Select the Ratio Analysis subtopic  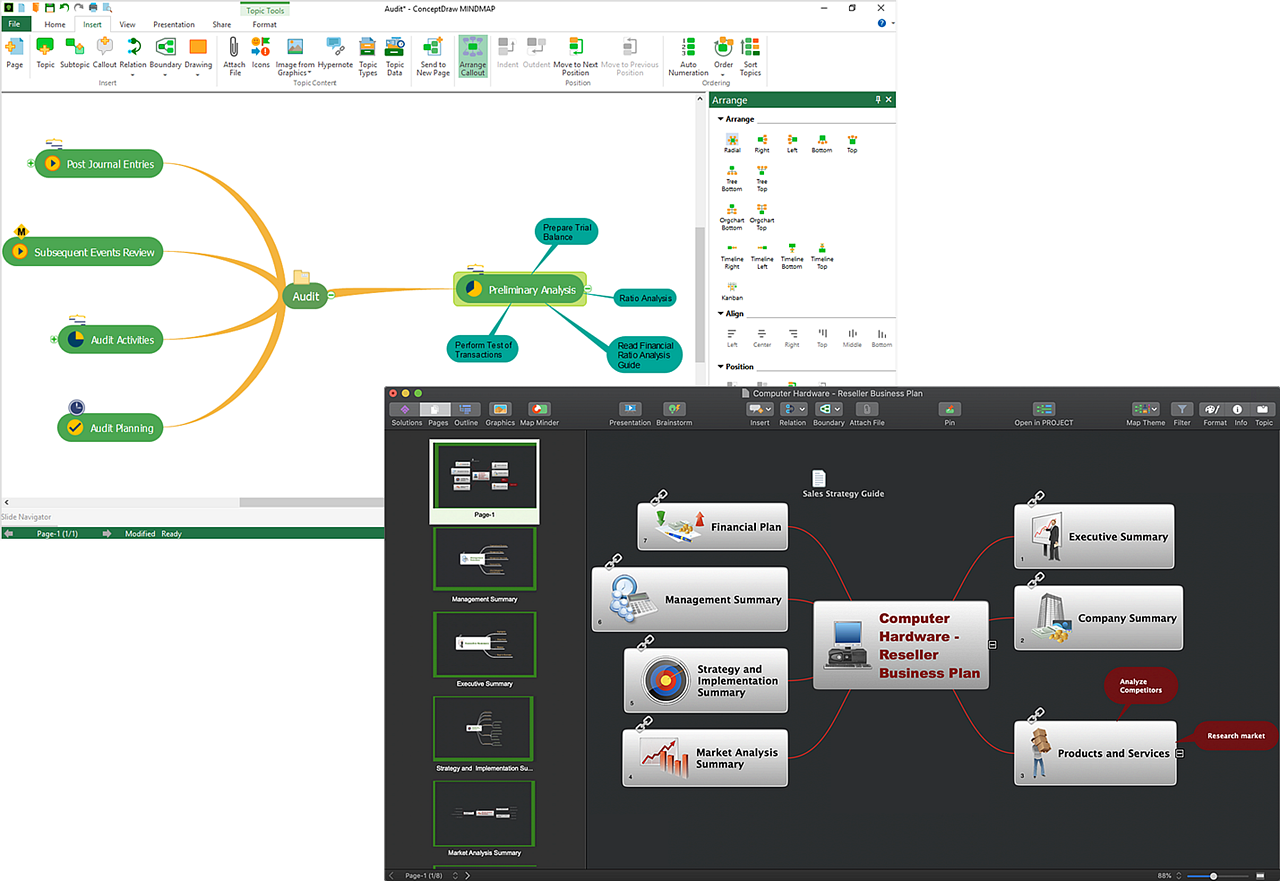(x=645, y=298)
